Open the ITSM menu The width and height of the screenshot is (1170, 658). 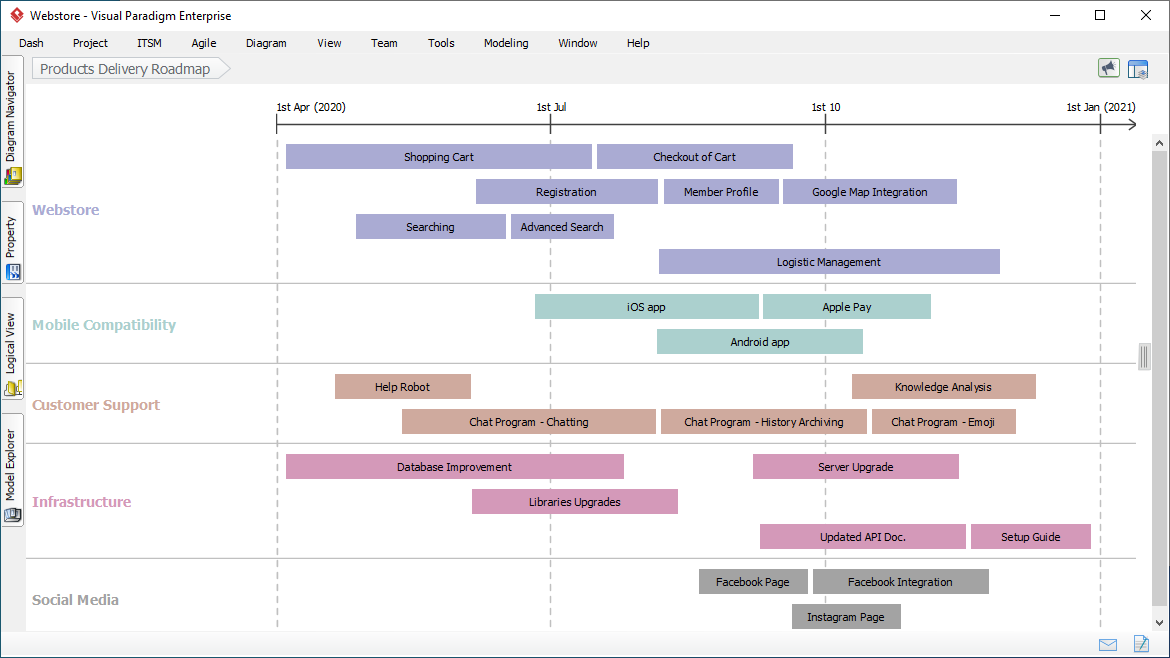[x=148, y=43]
